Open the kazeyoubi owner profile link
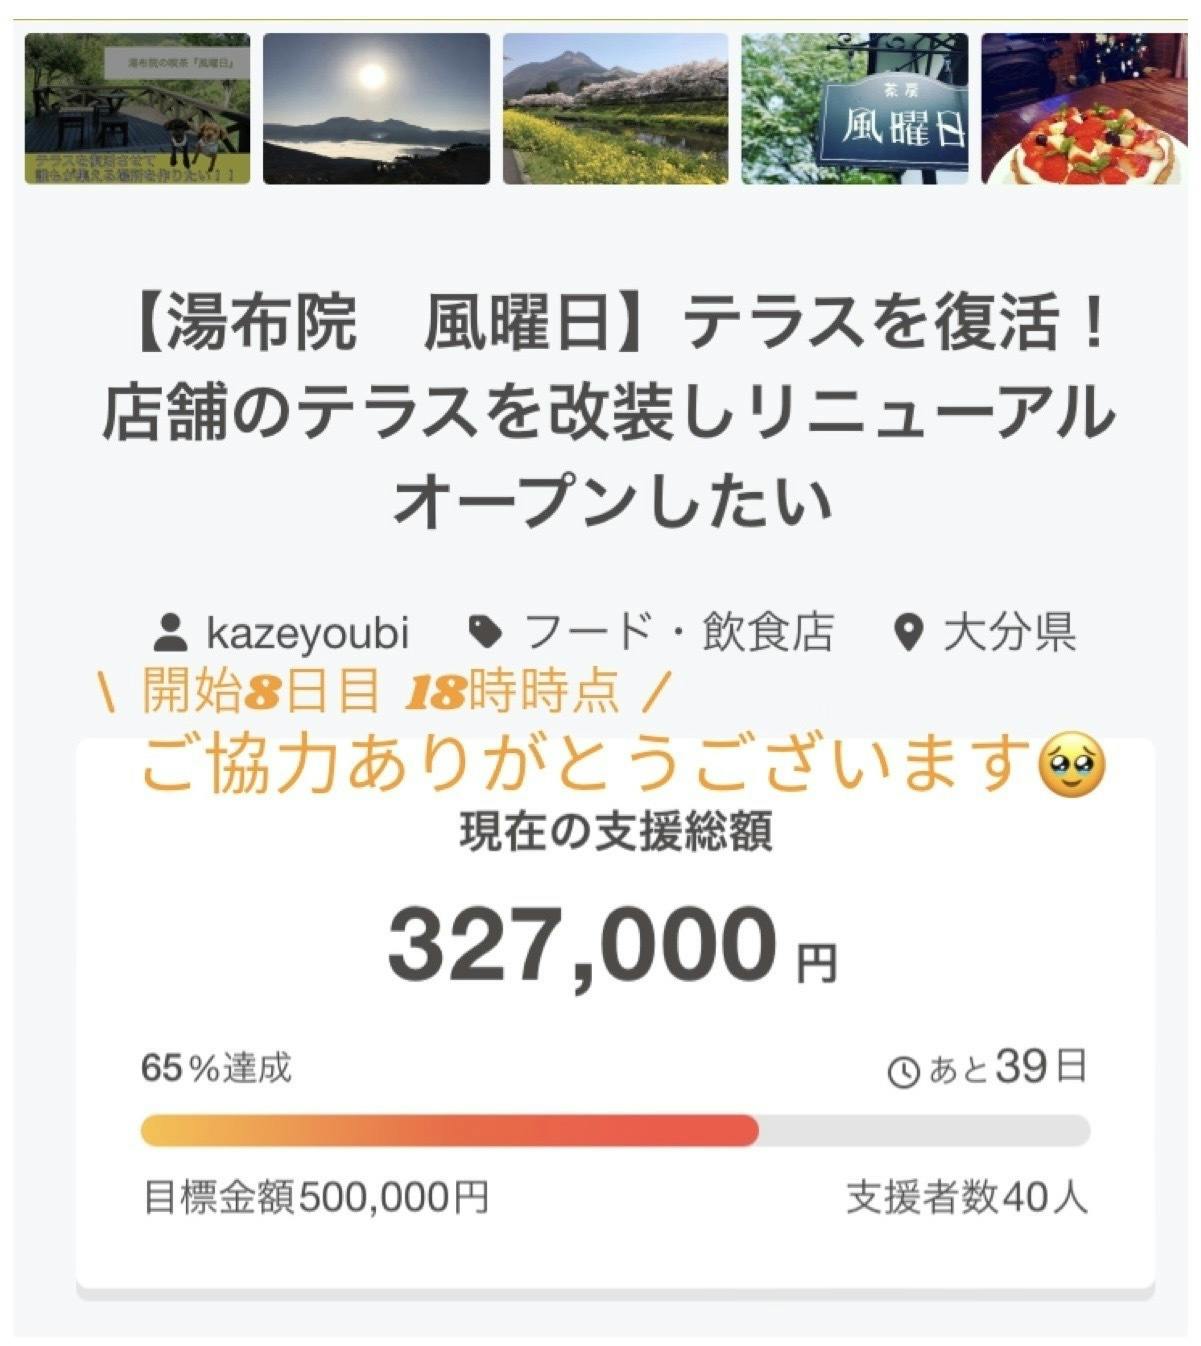This screenshot has width=1201, height=1346. point(307,633)
